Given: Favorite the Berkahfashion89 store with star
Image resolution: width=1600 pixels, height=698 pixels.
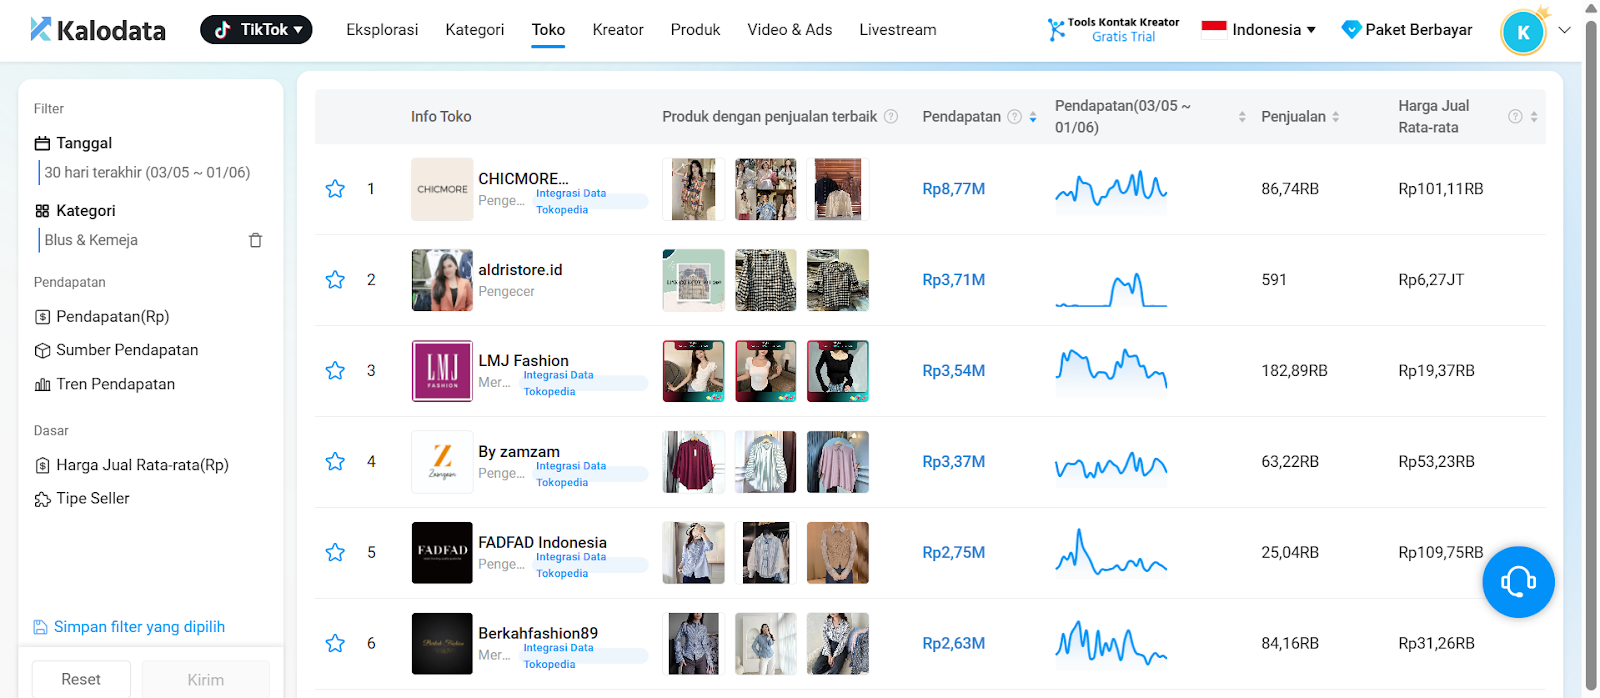Looking at the screenshot, I should (335, 644).
